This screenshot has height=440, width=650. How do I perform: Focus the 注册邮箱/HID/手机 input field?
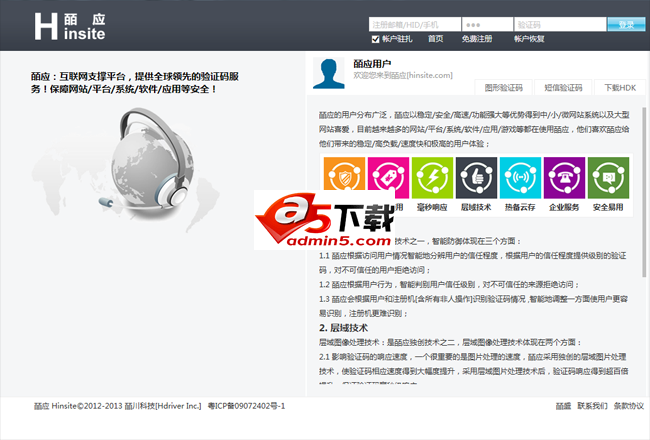pos(415,24)
